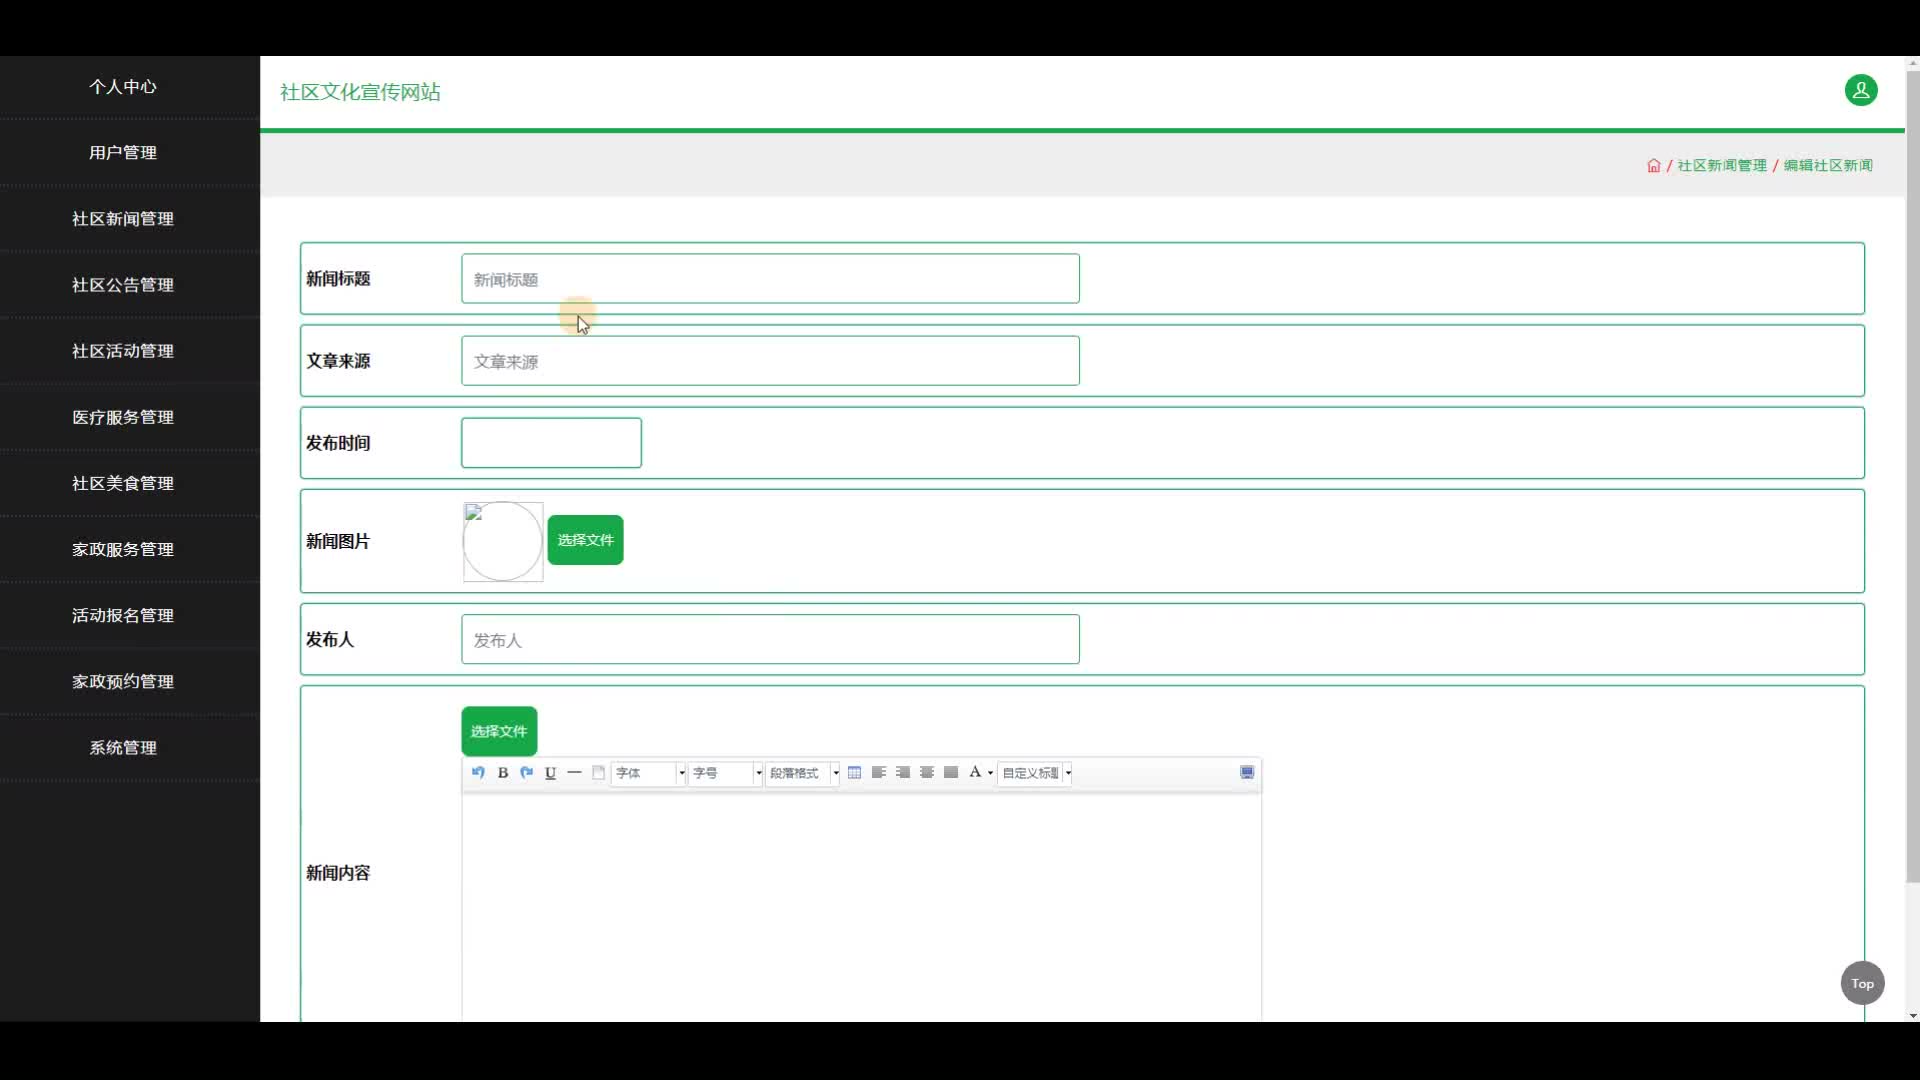
Task: Follow the 社区新闻管理 breadcrumb link
Action: pos(1722,166)
